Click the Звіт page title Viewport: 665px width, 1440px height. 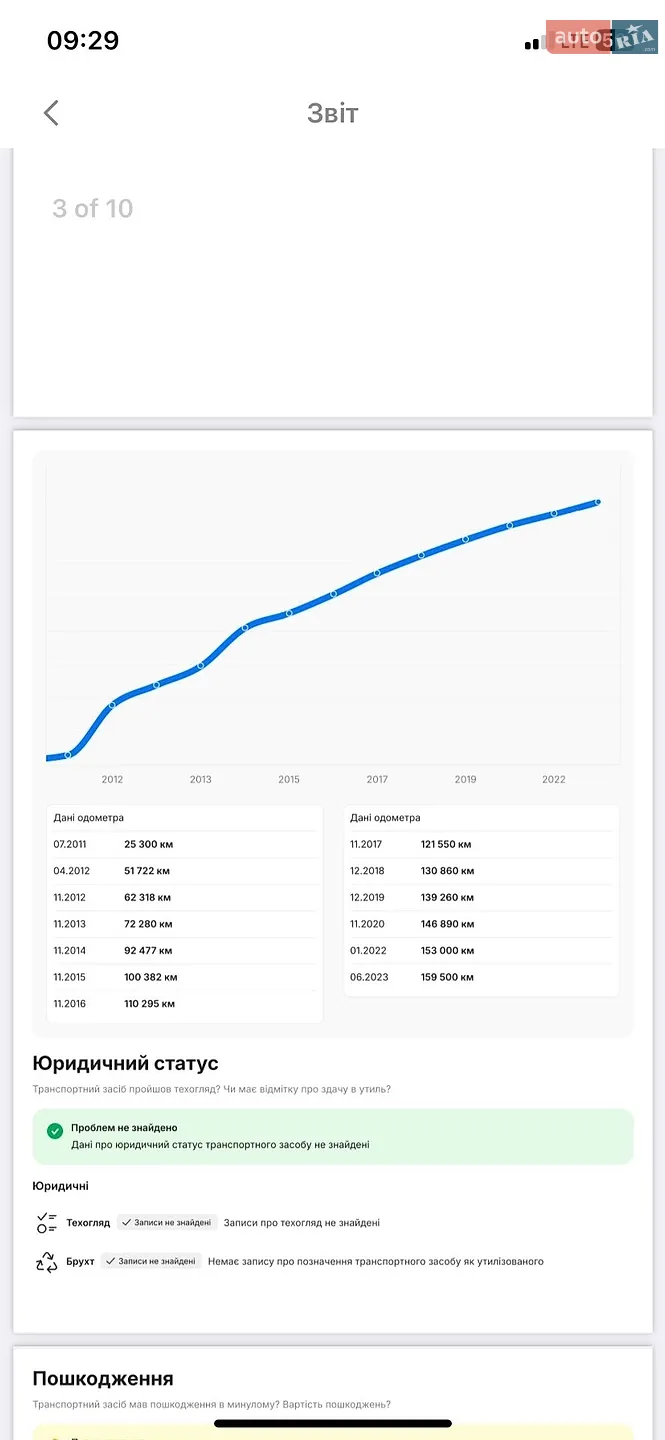pyautogui.click(x=332, y=113)
